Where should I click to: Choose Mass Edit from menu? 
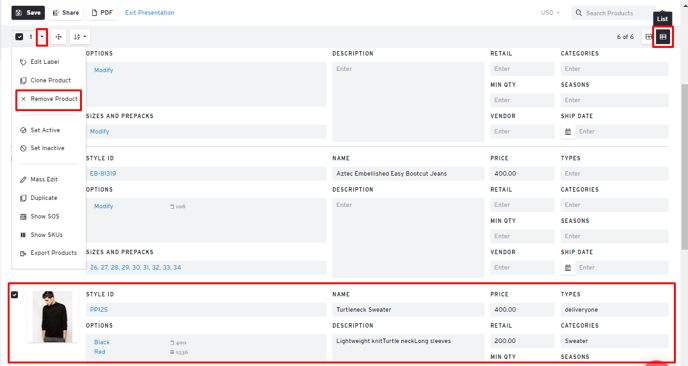coord(44,179)
